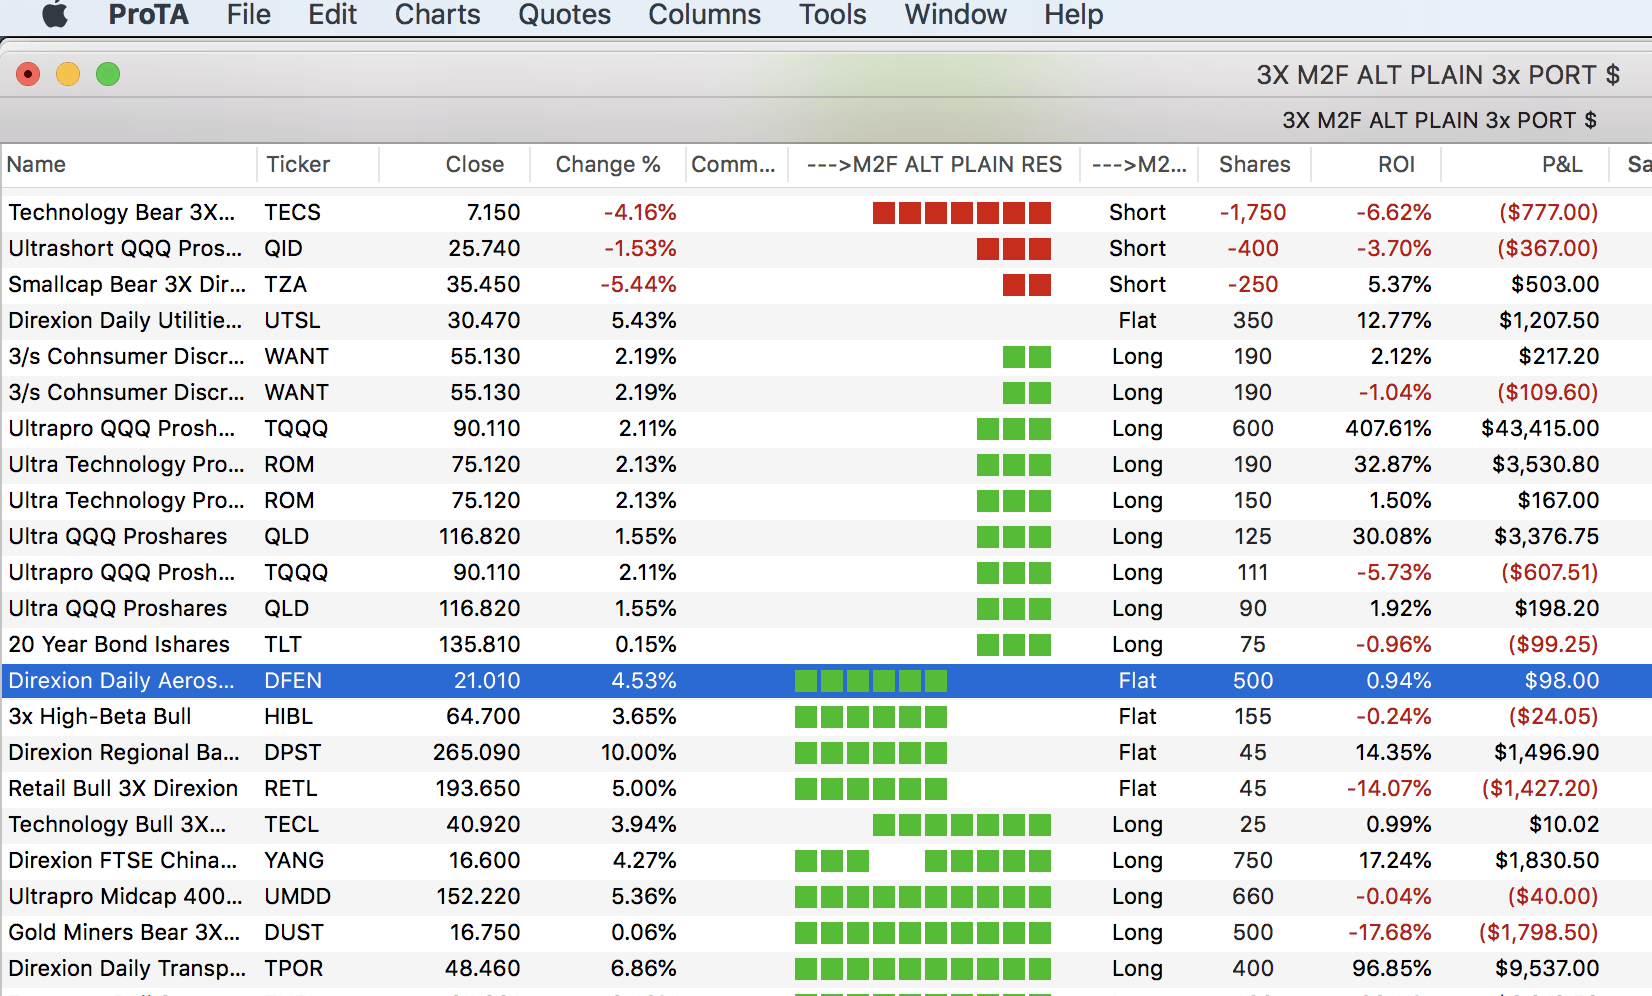Select the Technology Bull 3X row name
This screenshot has width=1652, height=996.
pos(117,825)
